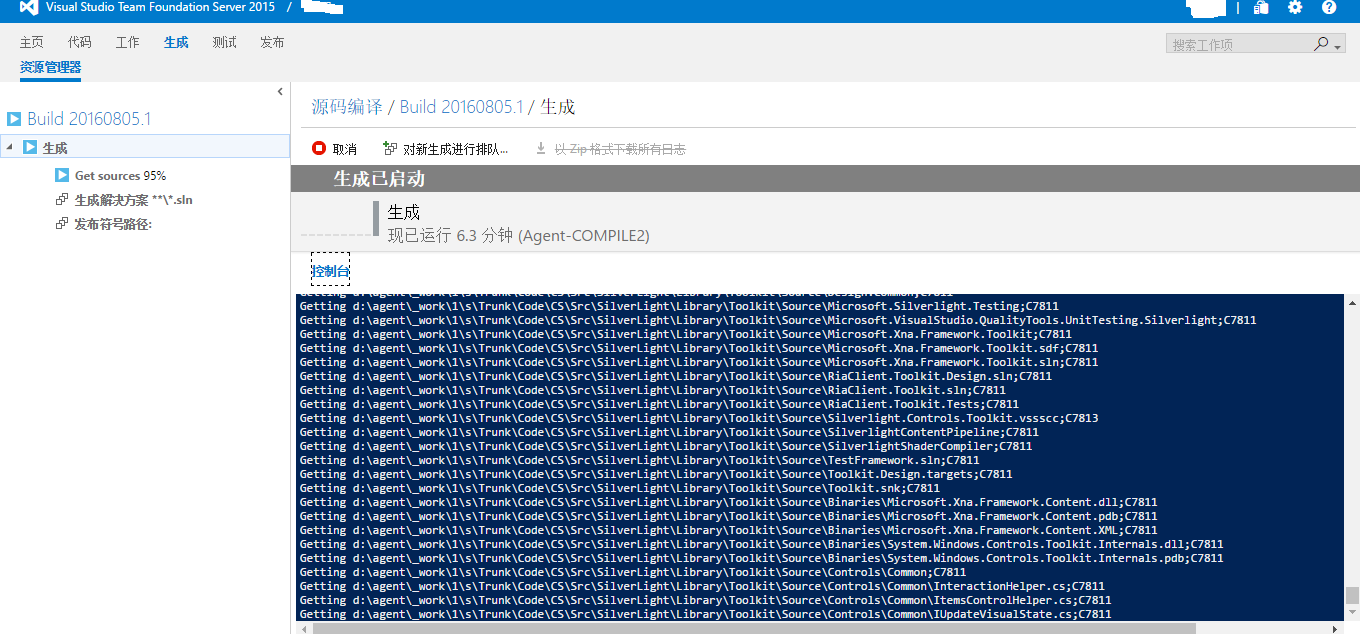The width and height of the screenshot is (1360, 634).
Task: Click log line Toolkit.Design.targets;C7811
Action: [x=656, y=474]
